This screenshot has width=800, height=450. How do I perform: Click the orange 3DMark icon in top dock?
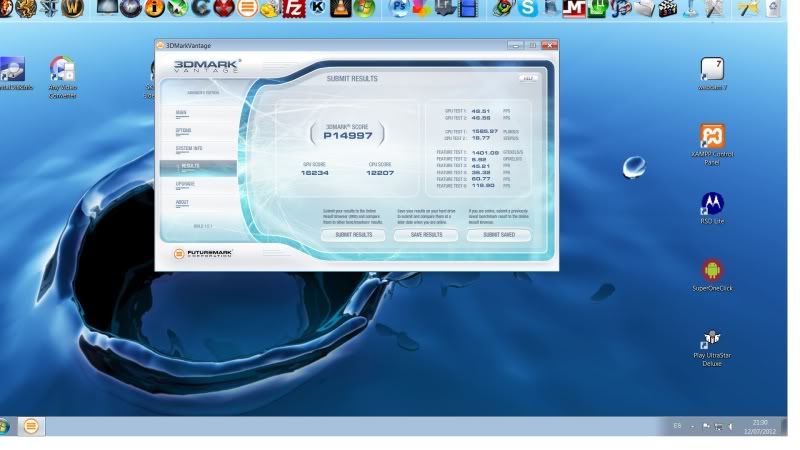[247, 8]
